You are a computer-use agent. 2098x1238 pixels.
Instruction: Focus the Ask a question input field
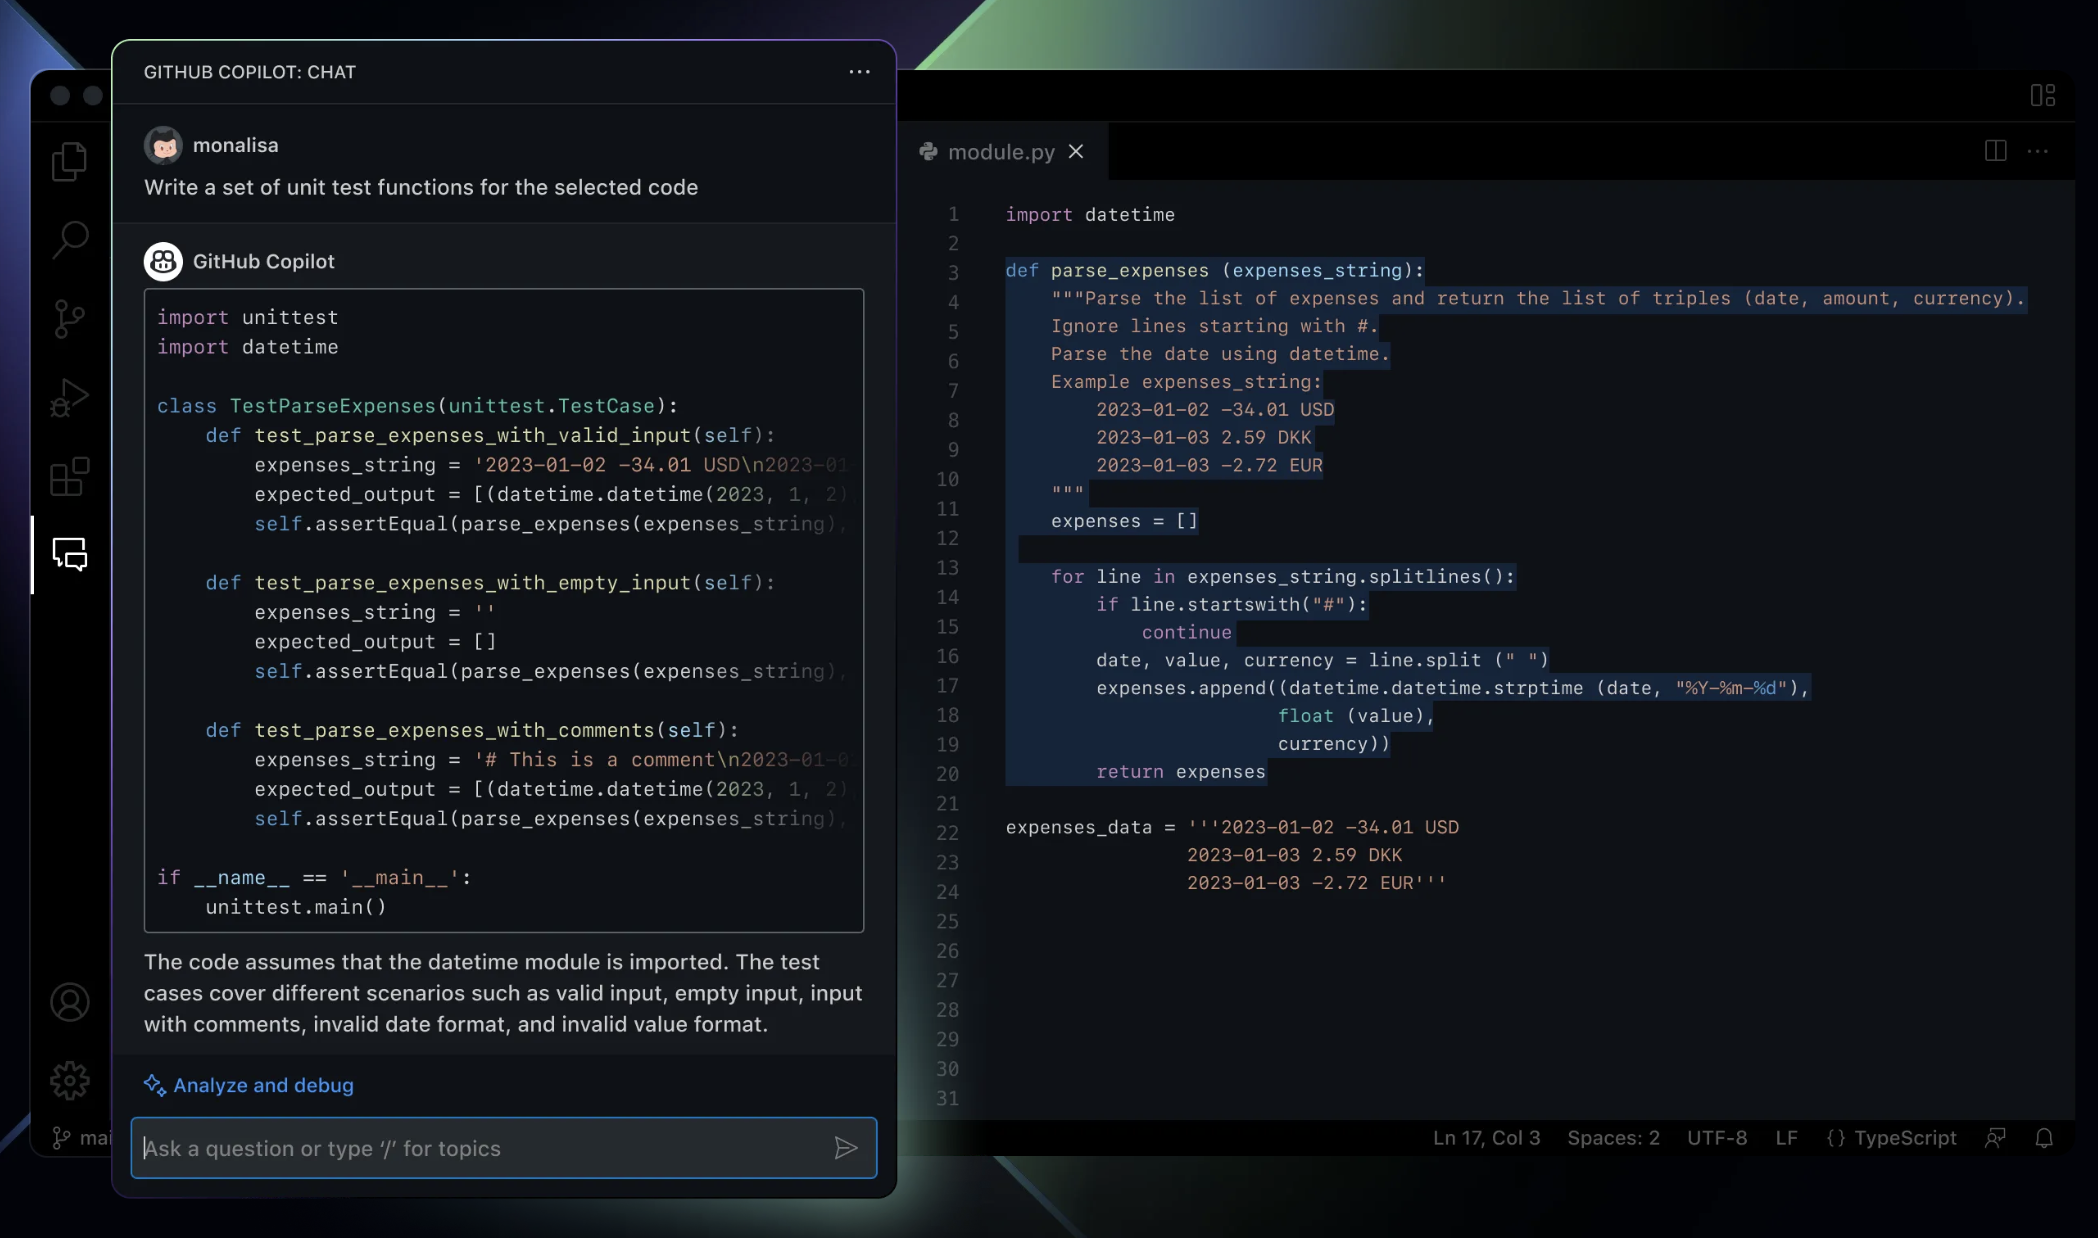tap(503, 1148)
